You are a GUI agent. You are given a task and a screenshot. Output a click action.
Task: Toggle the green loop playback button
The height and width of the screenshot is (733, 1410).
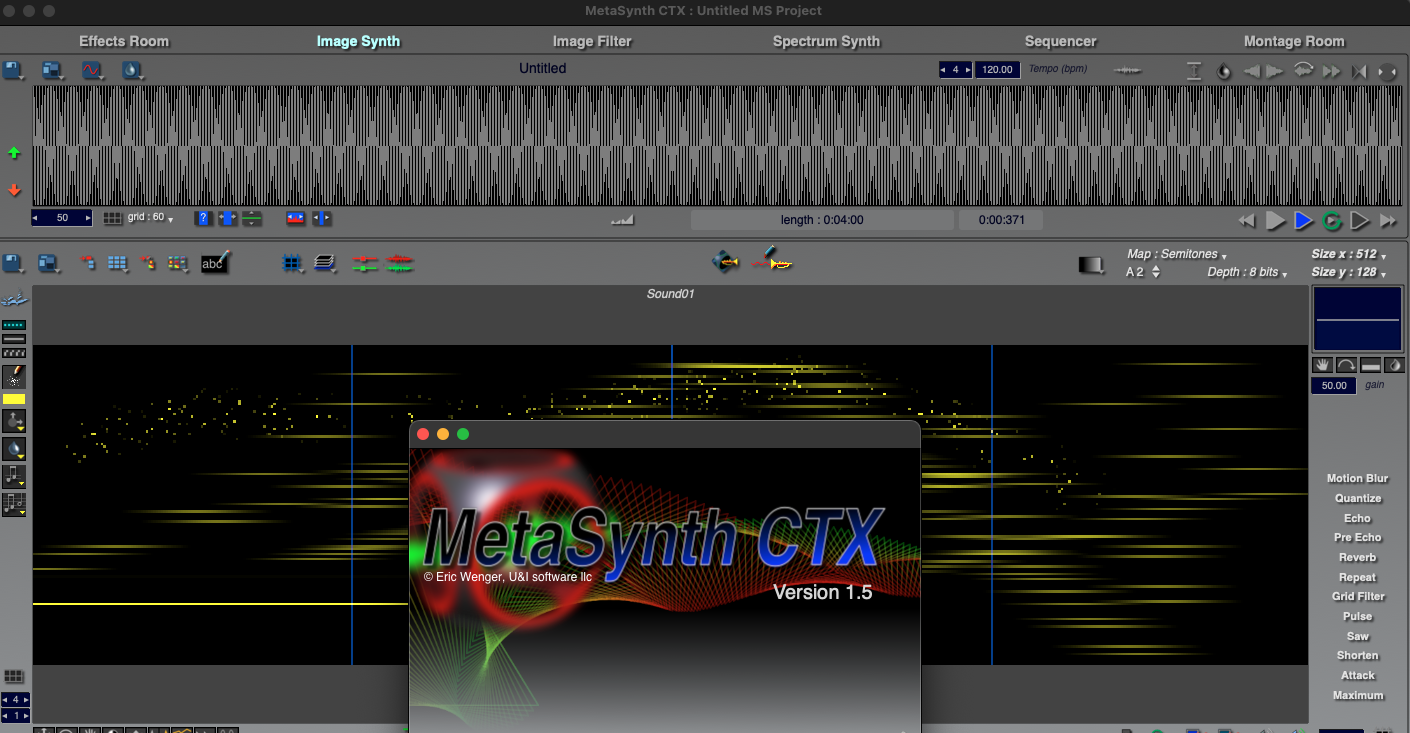[x=1332, y=221]
